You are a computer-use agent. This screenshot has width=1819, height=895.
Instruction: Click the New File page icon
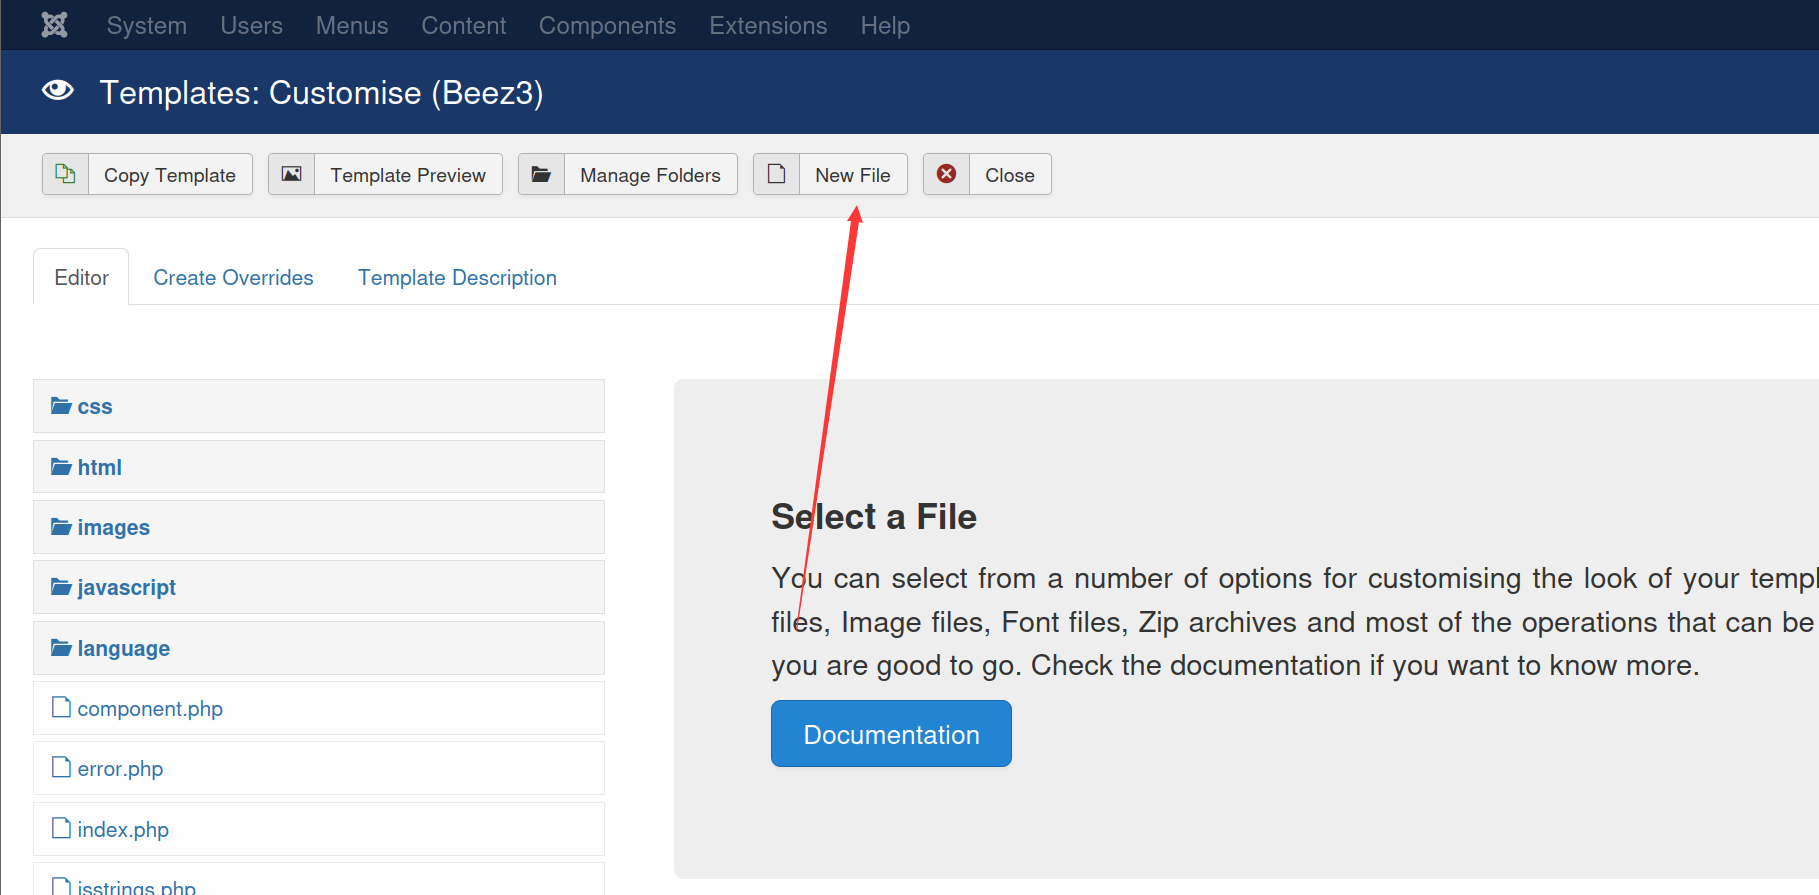point(776,174)
